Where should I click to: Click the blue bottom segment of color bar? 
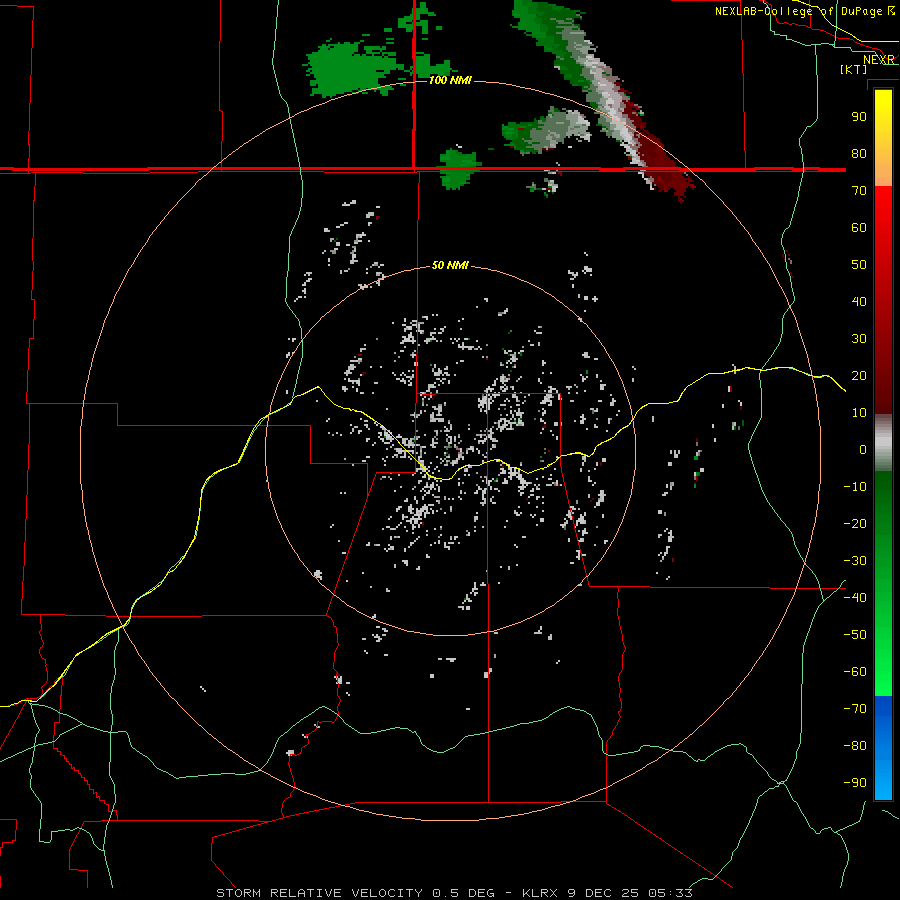[883, 748]
